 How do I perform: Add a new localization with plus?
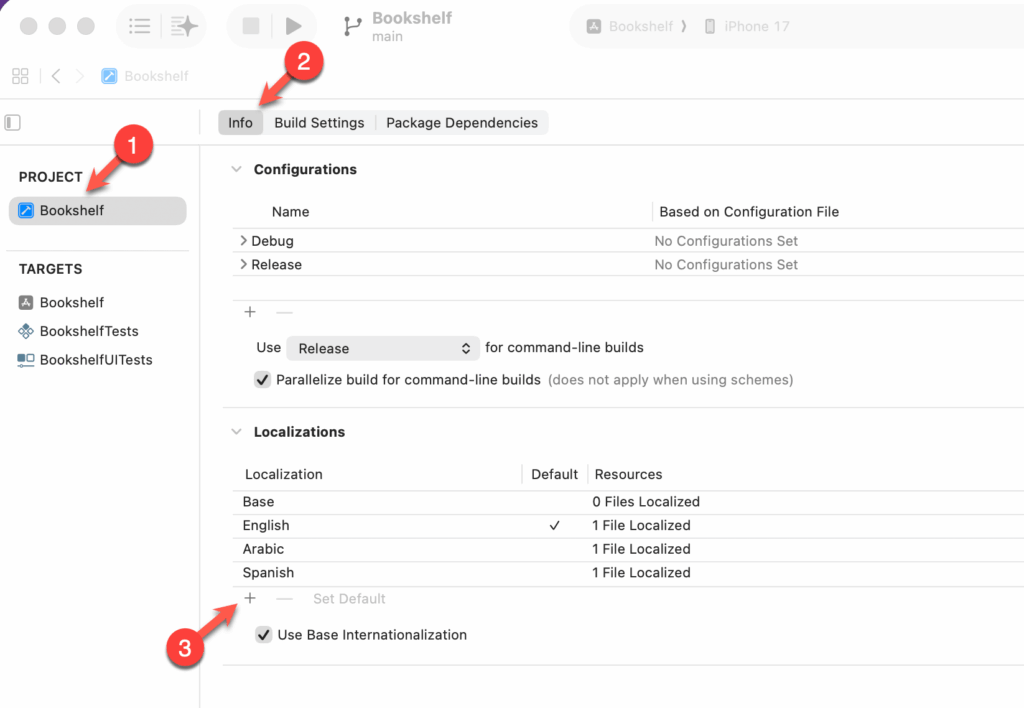coord(250,598)
